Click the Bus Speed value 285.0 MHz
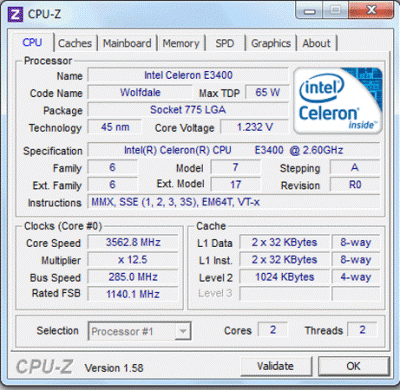400x390 pixels. tap(133, 277)
